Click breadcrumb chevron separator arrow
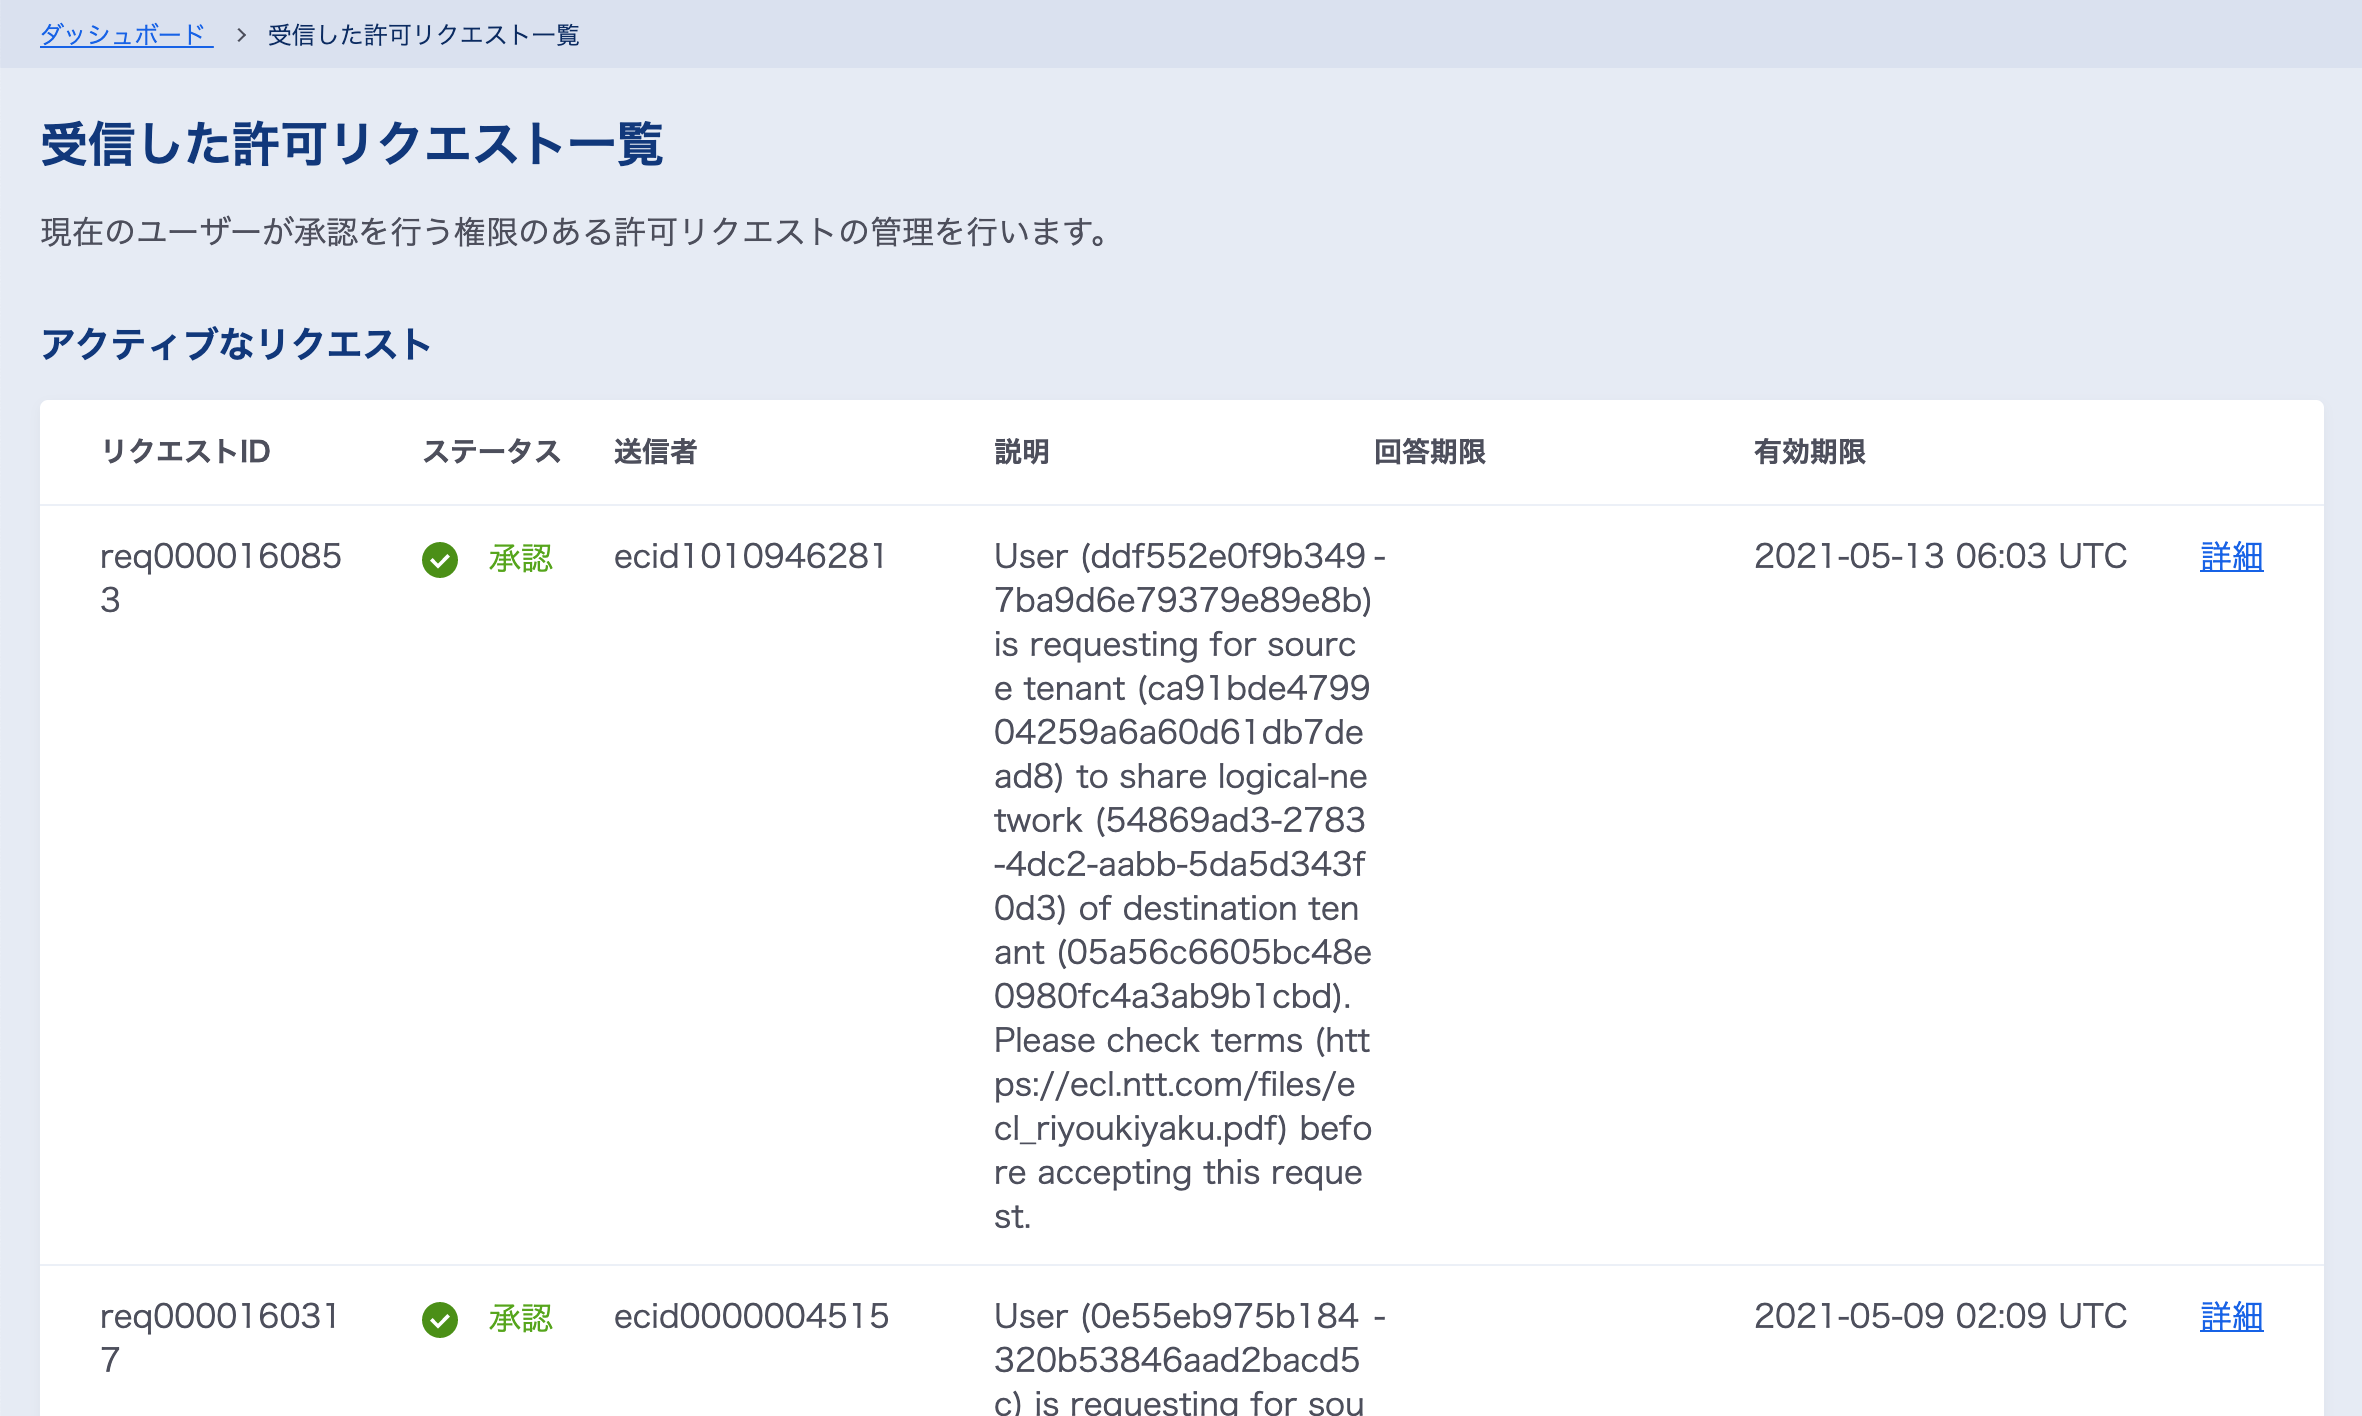Viewport: 2362px width, 1416px height. click(x=241, y=35)
